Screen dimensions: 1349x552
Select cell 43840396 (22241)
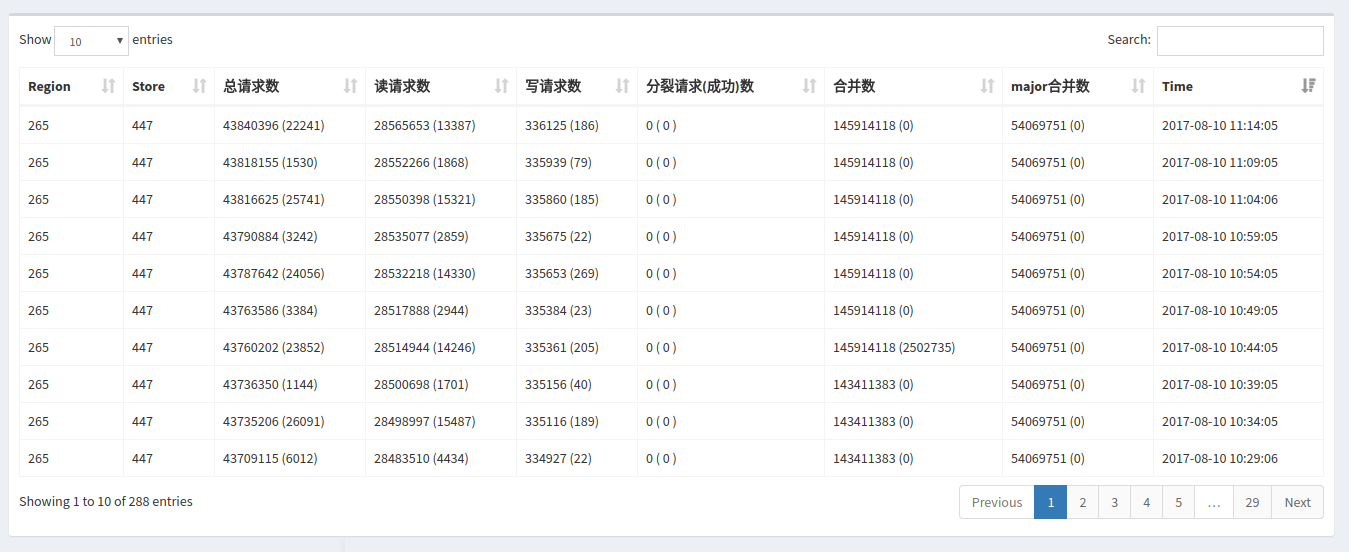tap(274, 125)
